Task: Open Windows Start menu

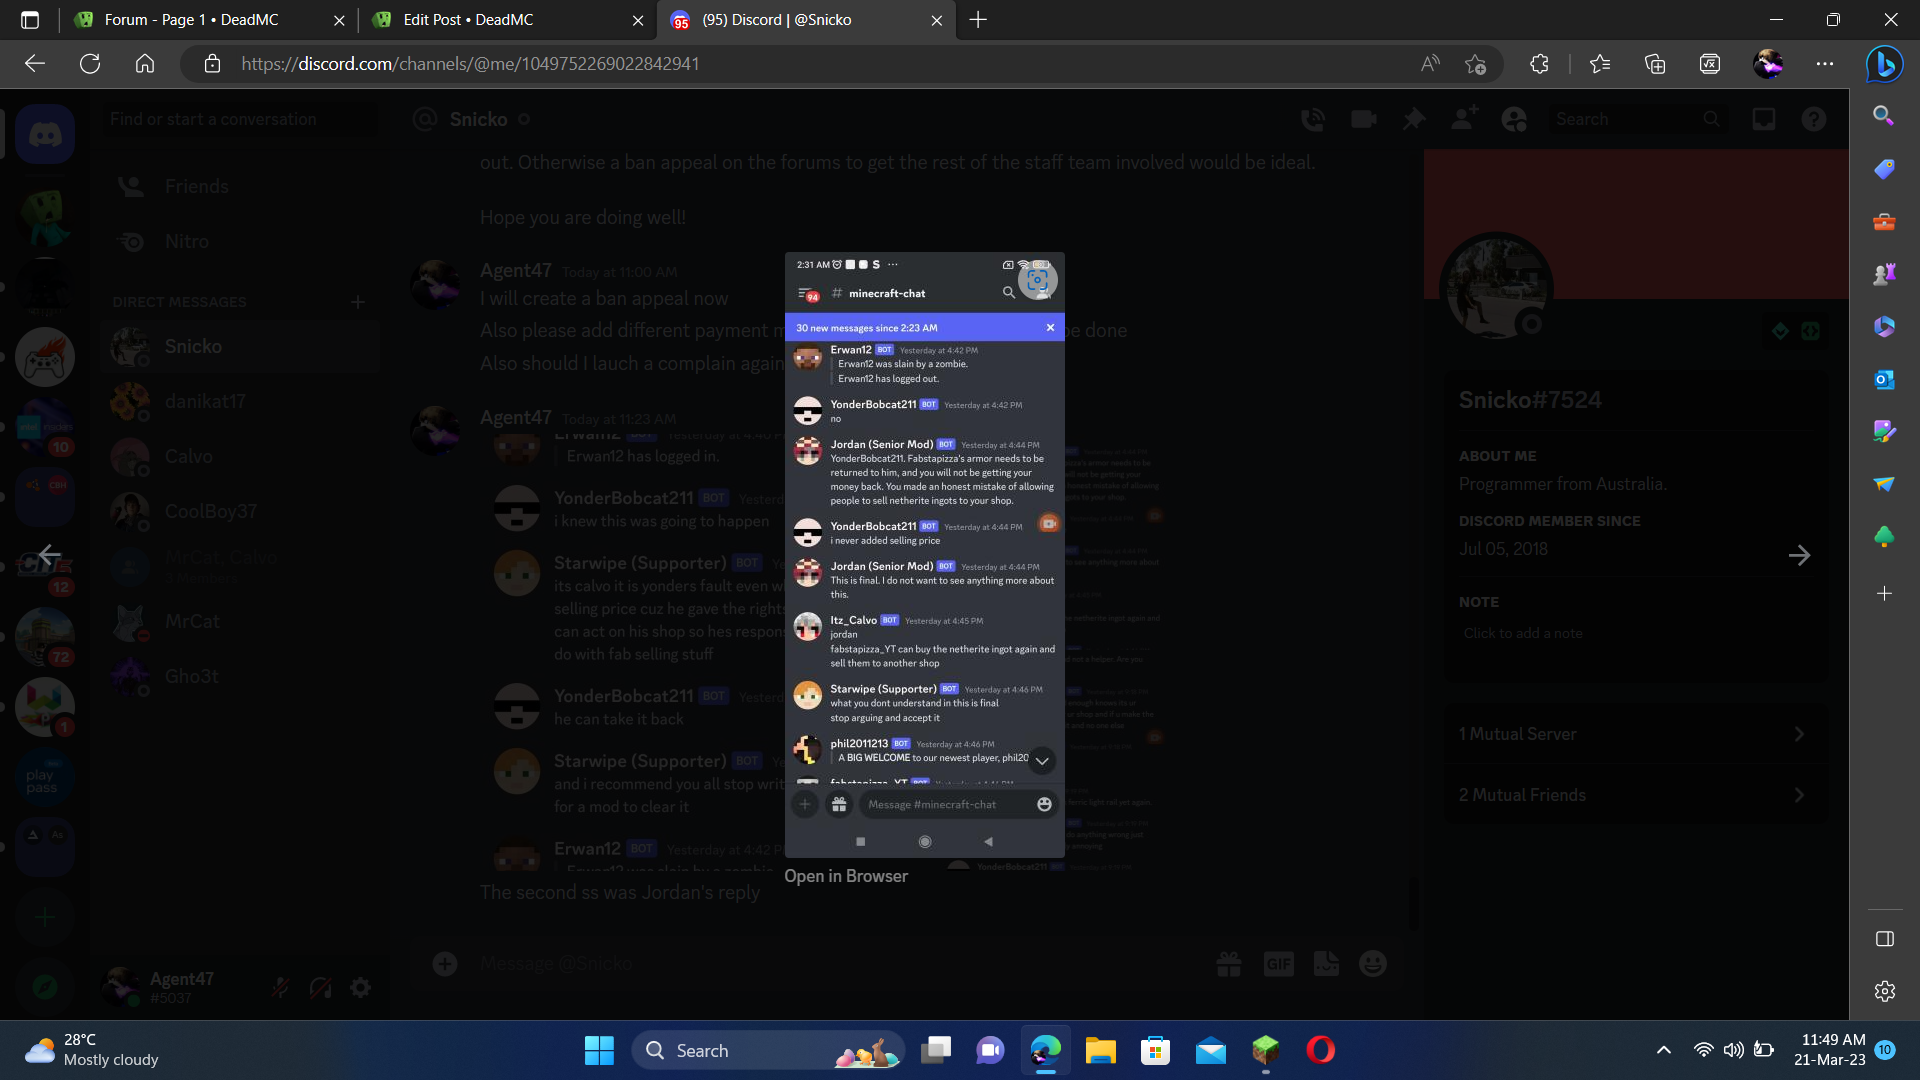Action: click(599, 1051)
